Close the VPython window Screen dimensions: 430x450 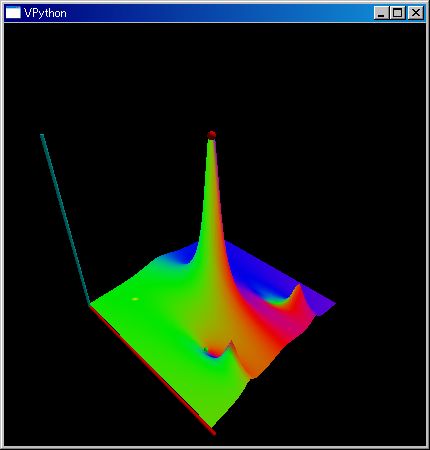pos(416,13)
